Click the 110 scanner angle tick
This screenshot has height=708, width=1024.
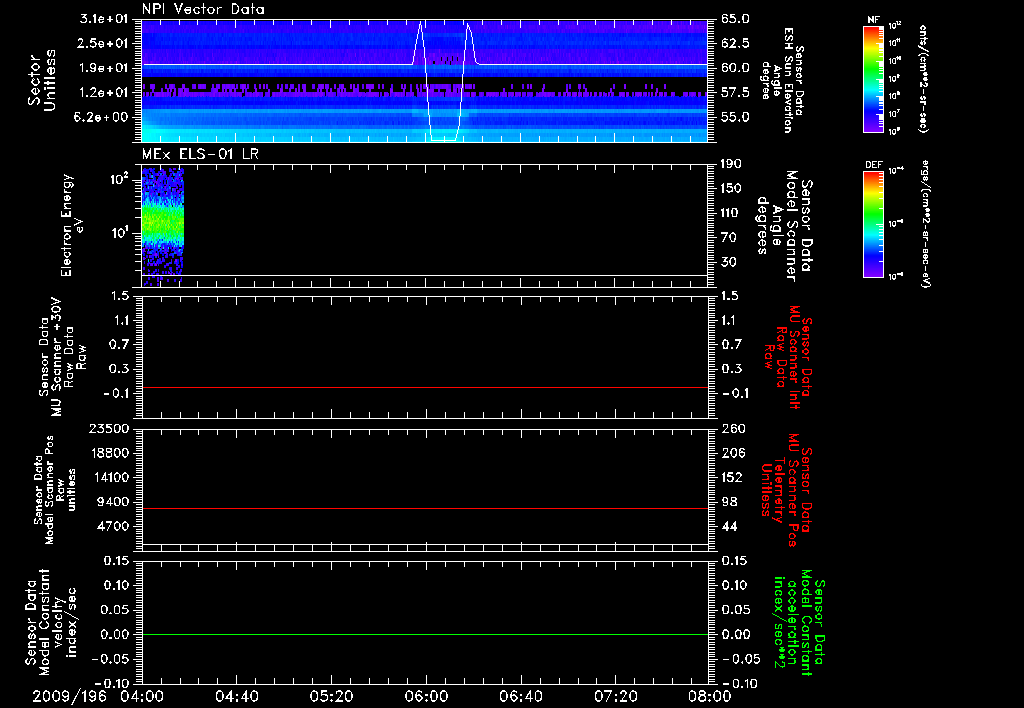(x=731, y=213)
